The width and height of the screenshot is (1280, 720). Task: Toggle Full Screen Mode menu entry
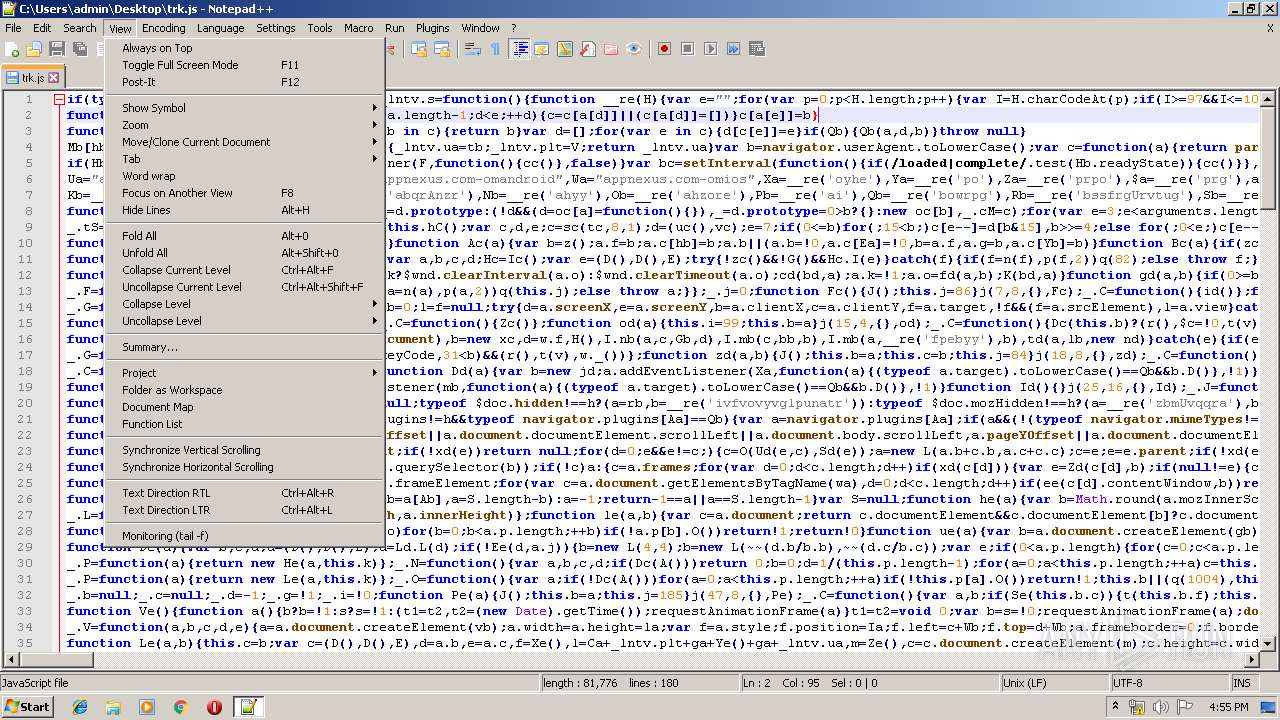[245, 65]
